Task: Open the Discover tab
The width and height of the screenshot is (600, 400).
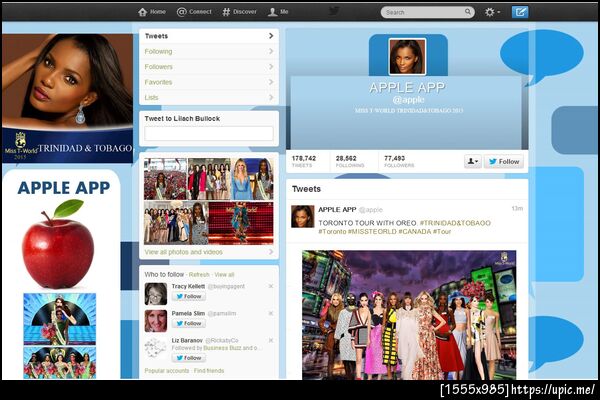Action: (x=240, y=12)
